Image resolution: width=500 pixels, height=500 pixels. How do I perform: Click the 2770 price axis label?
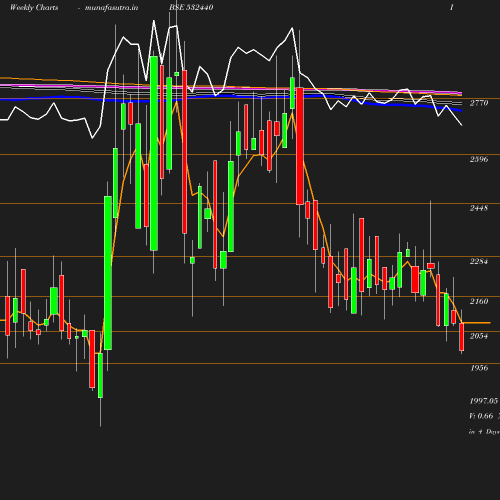[x=479, y=103]
